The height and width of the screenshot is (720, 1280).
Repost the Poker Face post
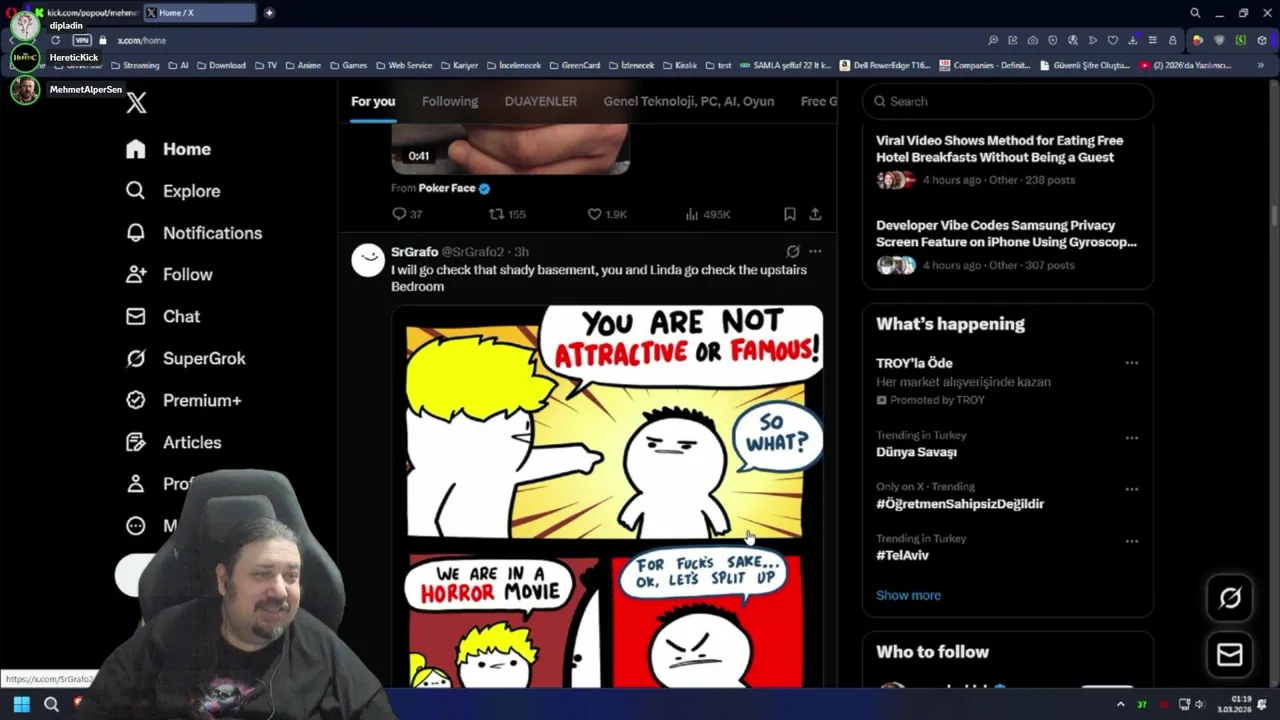pyautogui.click(x=507, y=214)
